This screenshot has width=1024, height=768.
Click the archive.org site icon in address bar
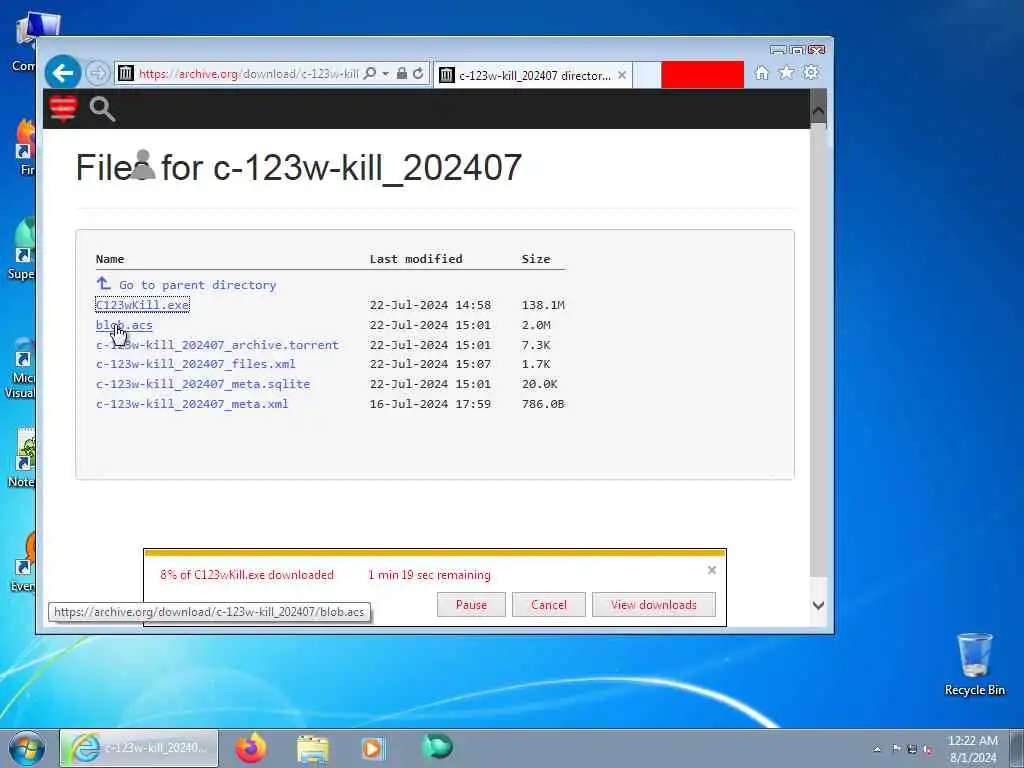[x=125, y=74]
